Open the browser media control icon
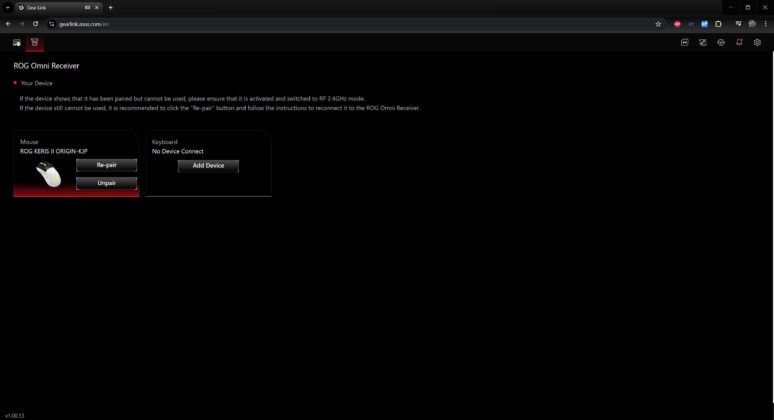The height and width of the screenshot is (420, 774). coord(738,24)
